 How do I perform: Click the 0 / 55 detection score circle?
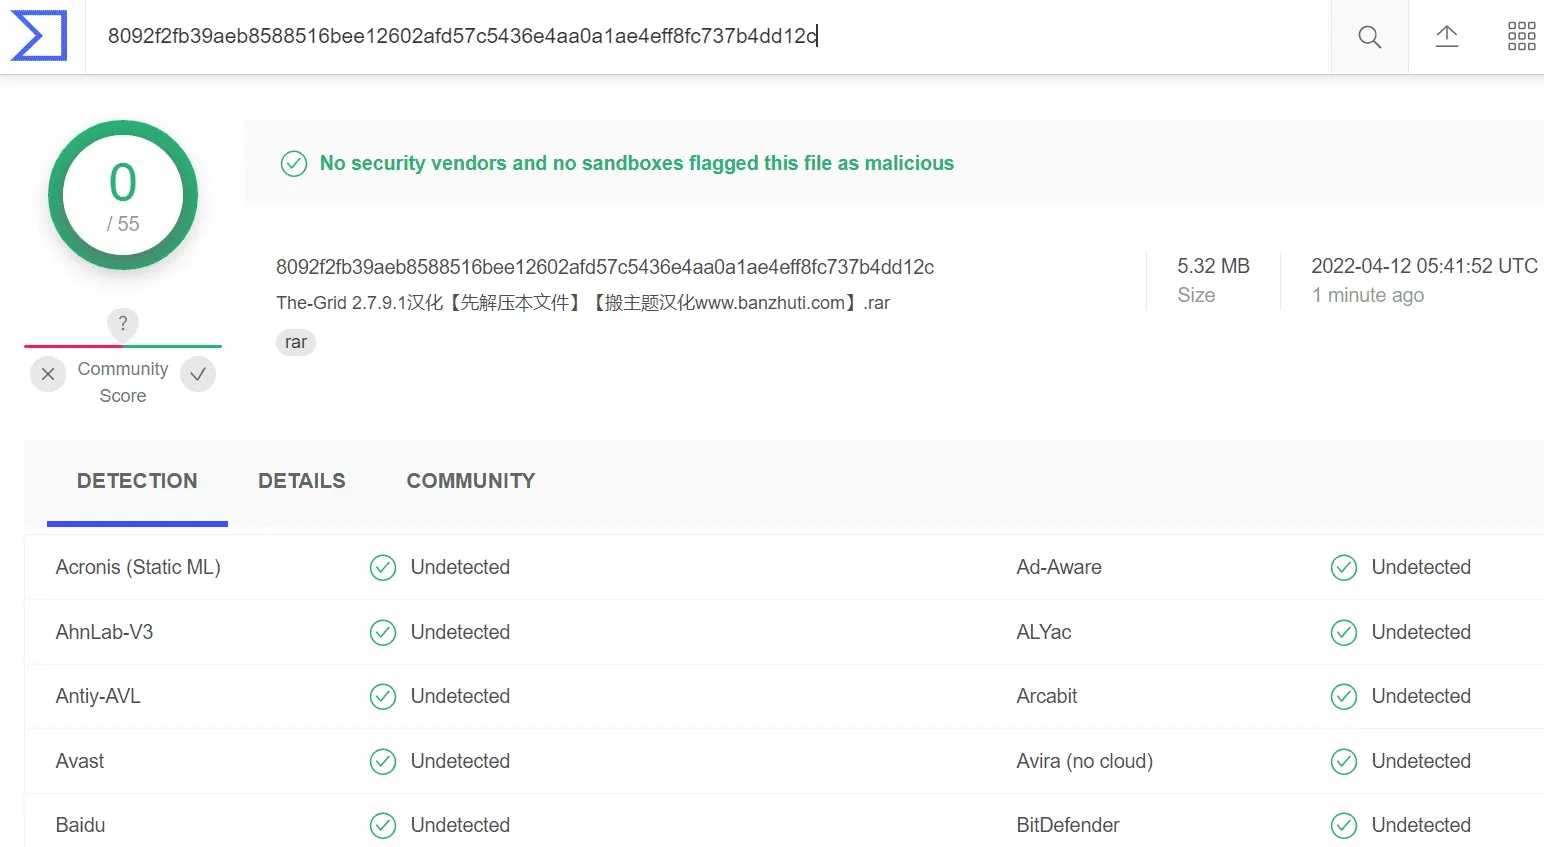(123, 196)
